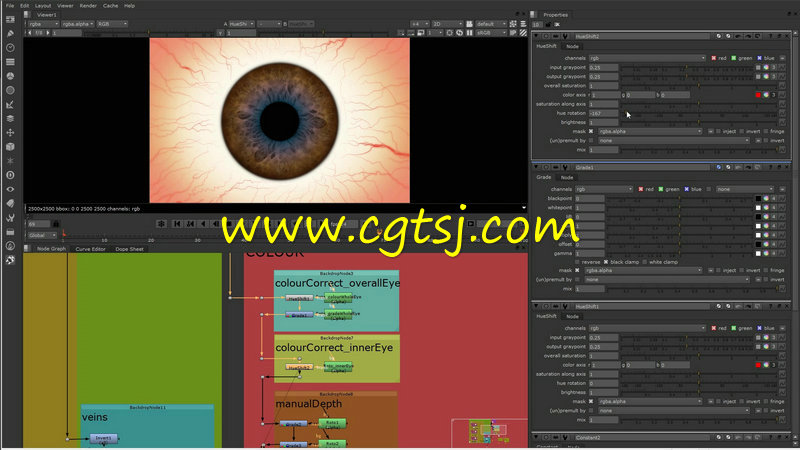Click HueShift2 hue rotation value field
800x450 pixels.
click(604, 113)
